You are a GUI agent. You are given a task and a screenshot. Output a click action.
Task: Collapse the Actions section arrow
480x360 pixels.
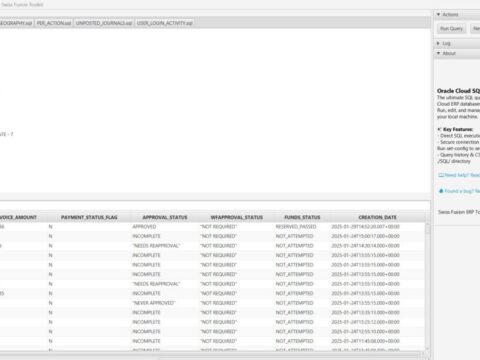(x=438, y=14)
